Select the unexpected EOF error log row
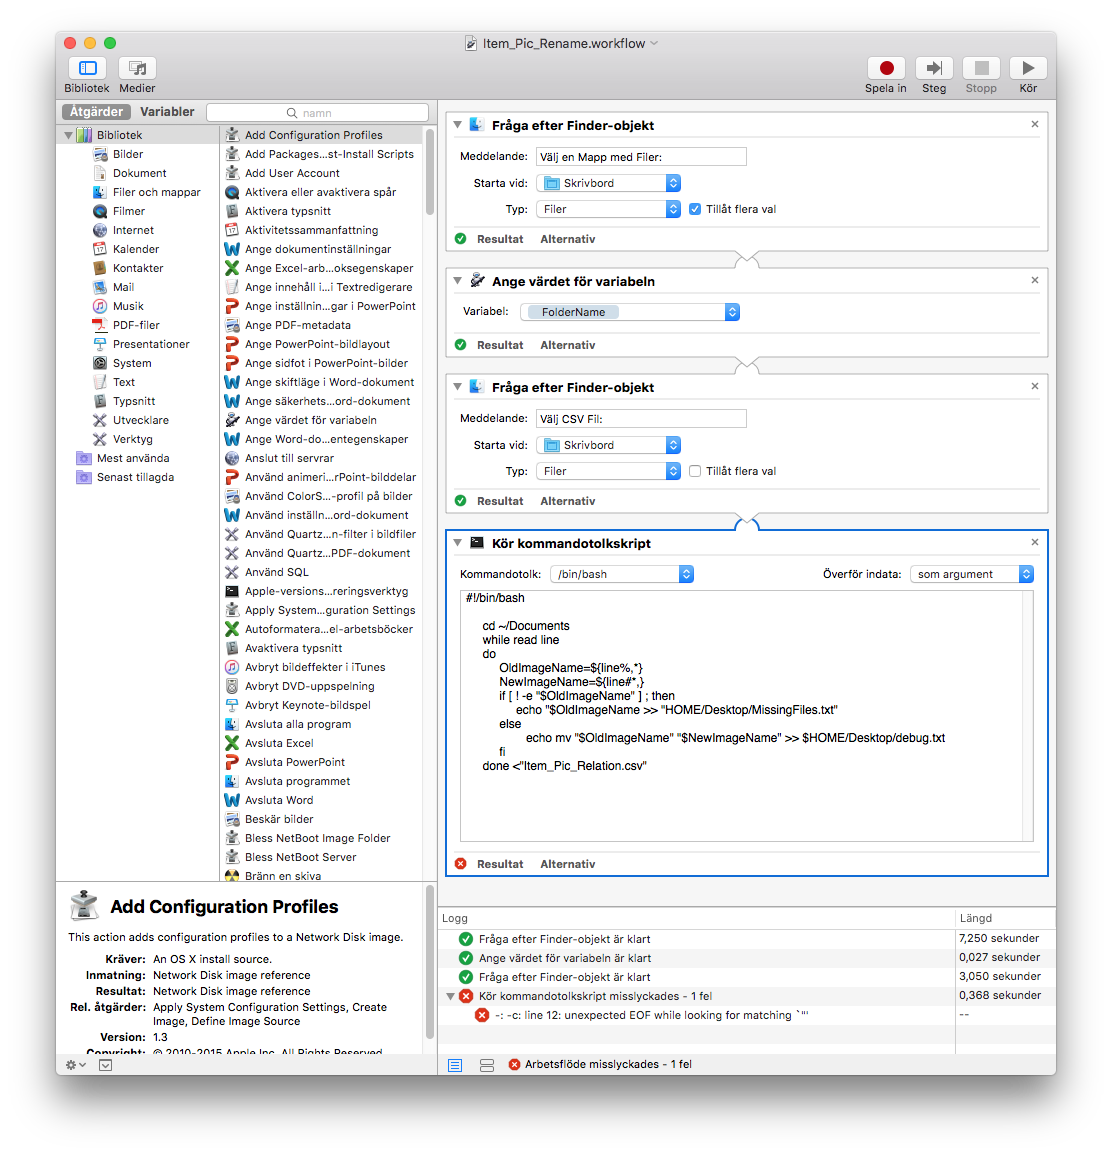This screenshot has width=1112, height=1155. coord(697,1015)
